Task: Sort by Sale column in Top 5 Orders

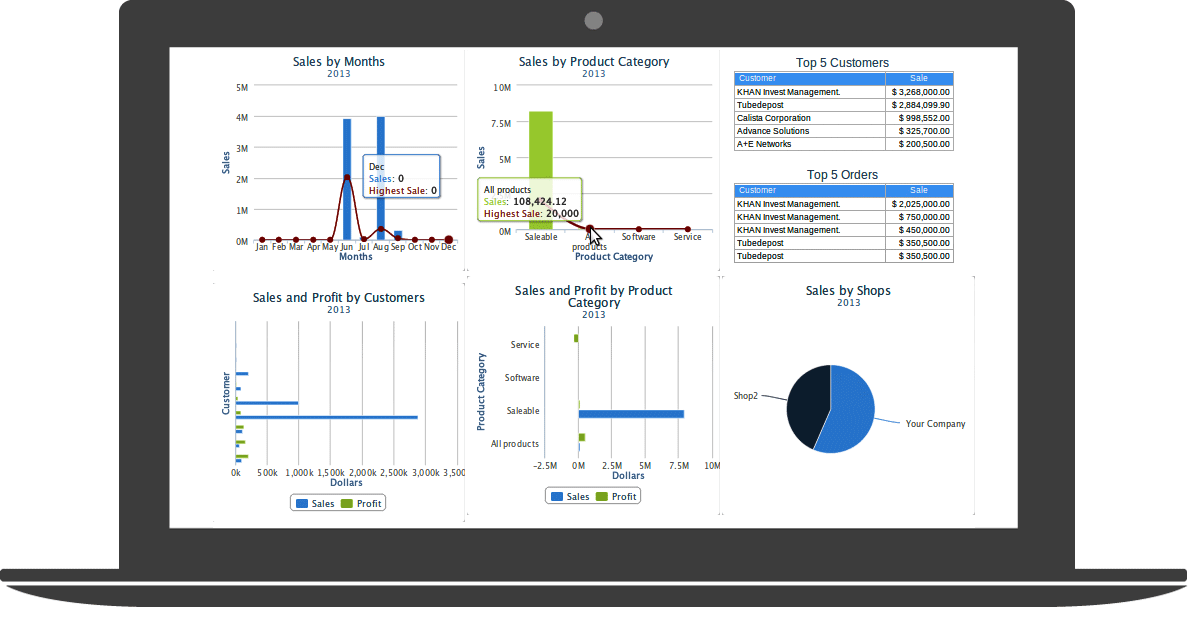Action: (919, 190)
